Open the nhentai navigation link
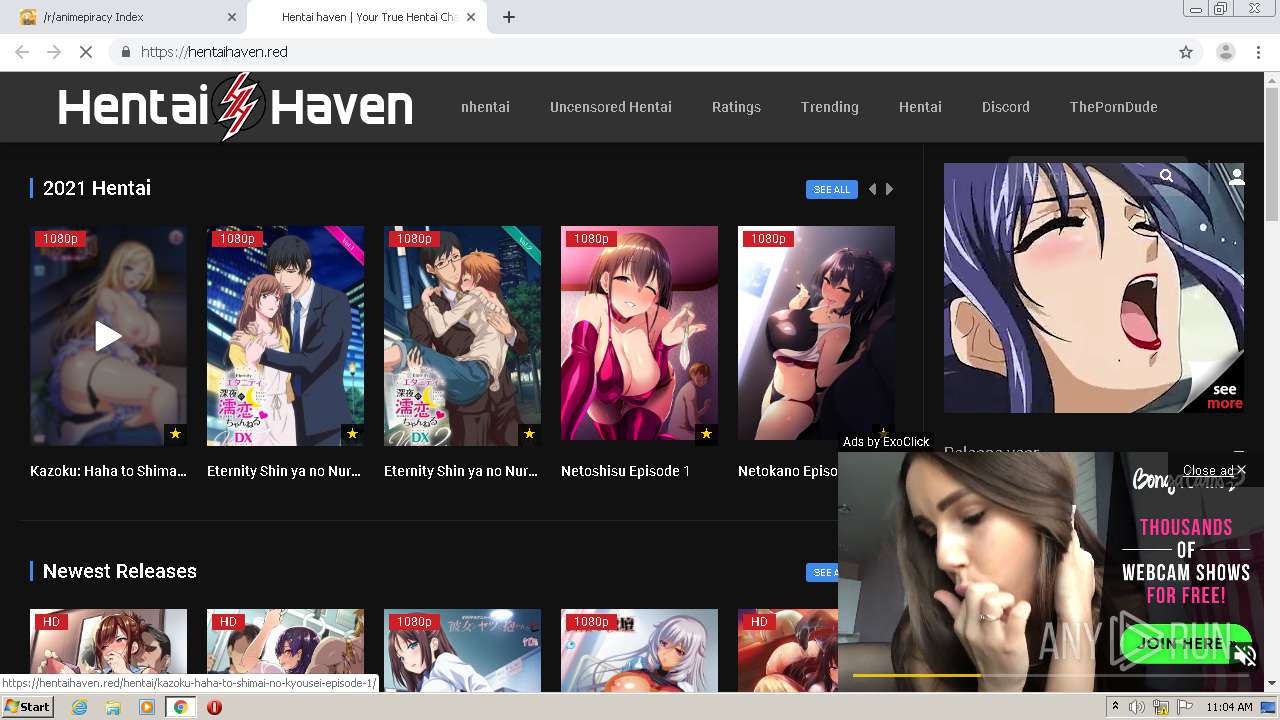The height and width of the screenshot is (720, 1280). (x=485, y=107)
